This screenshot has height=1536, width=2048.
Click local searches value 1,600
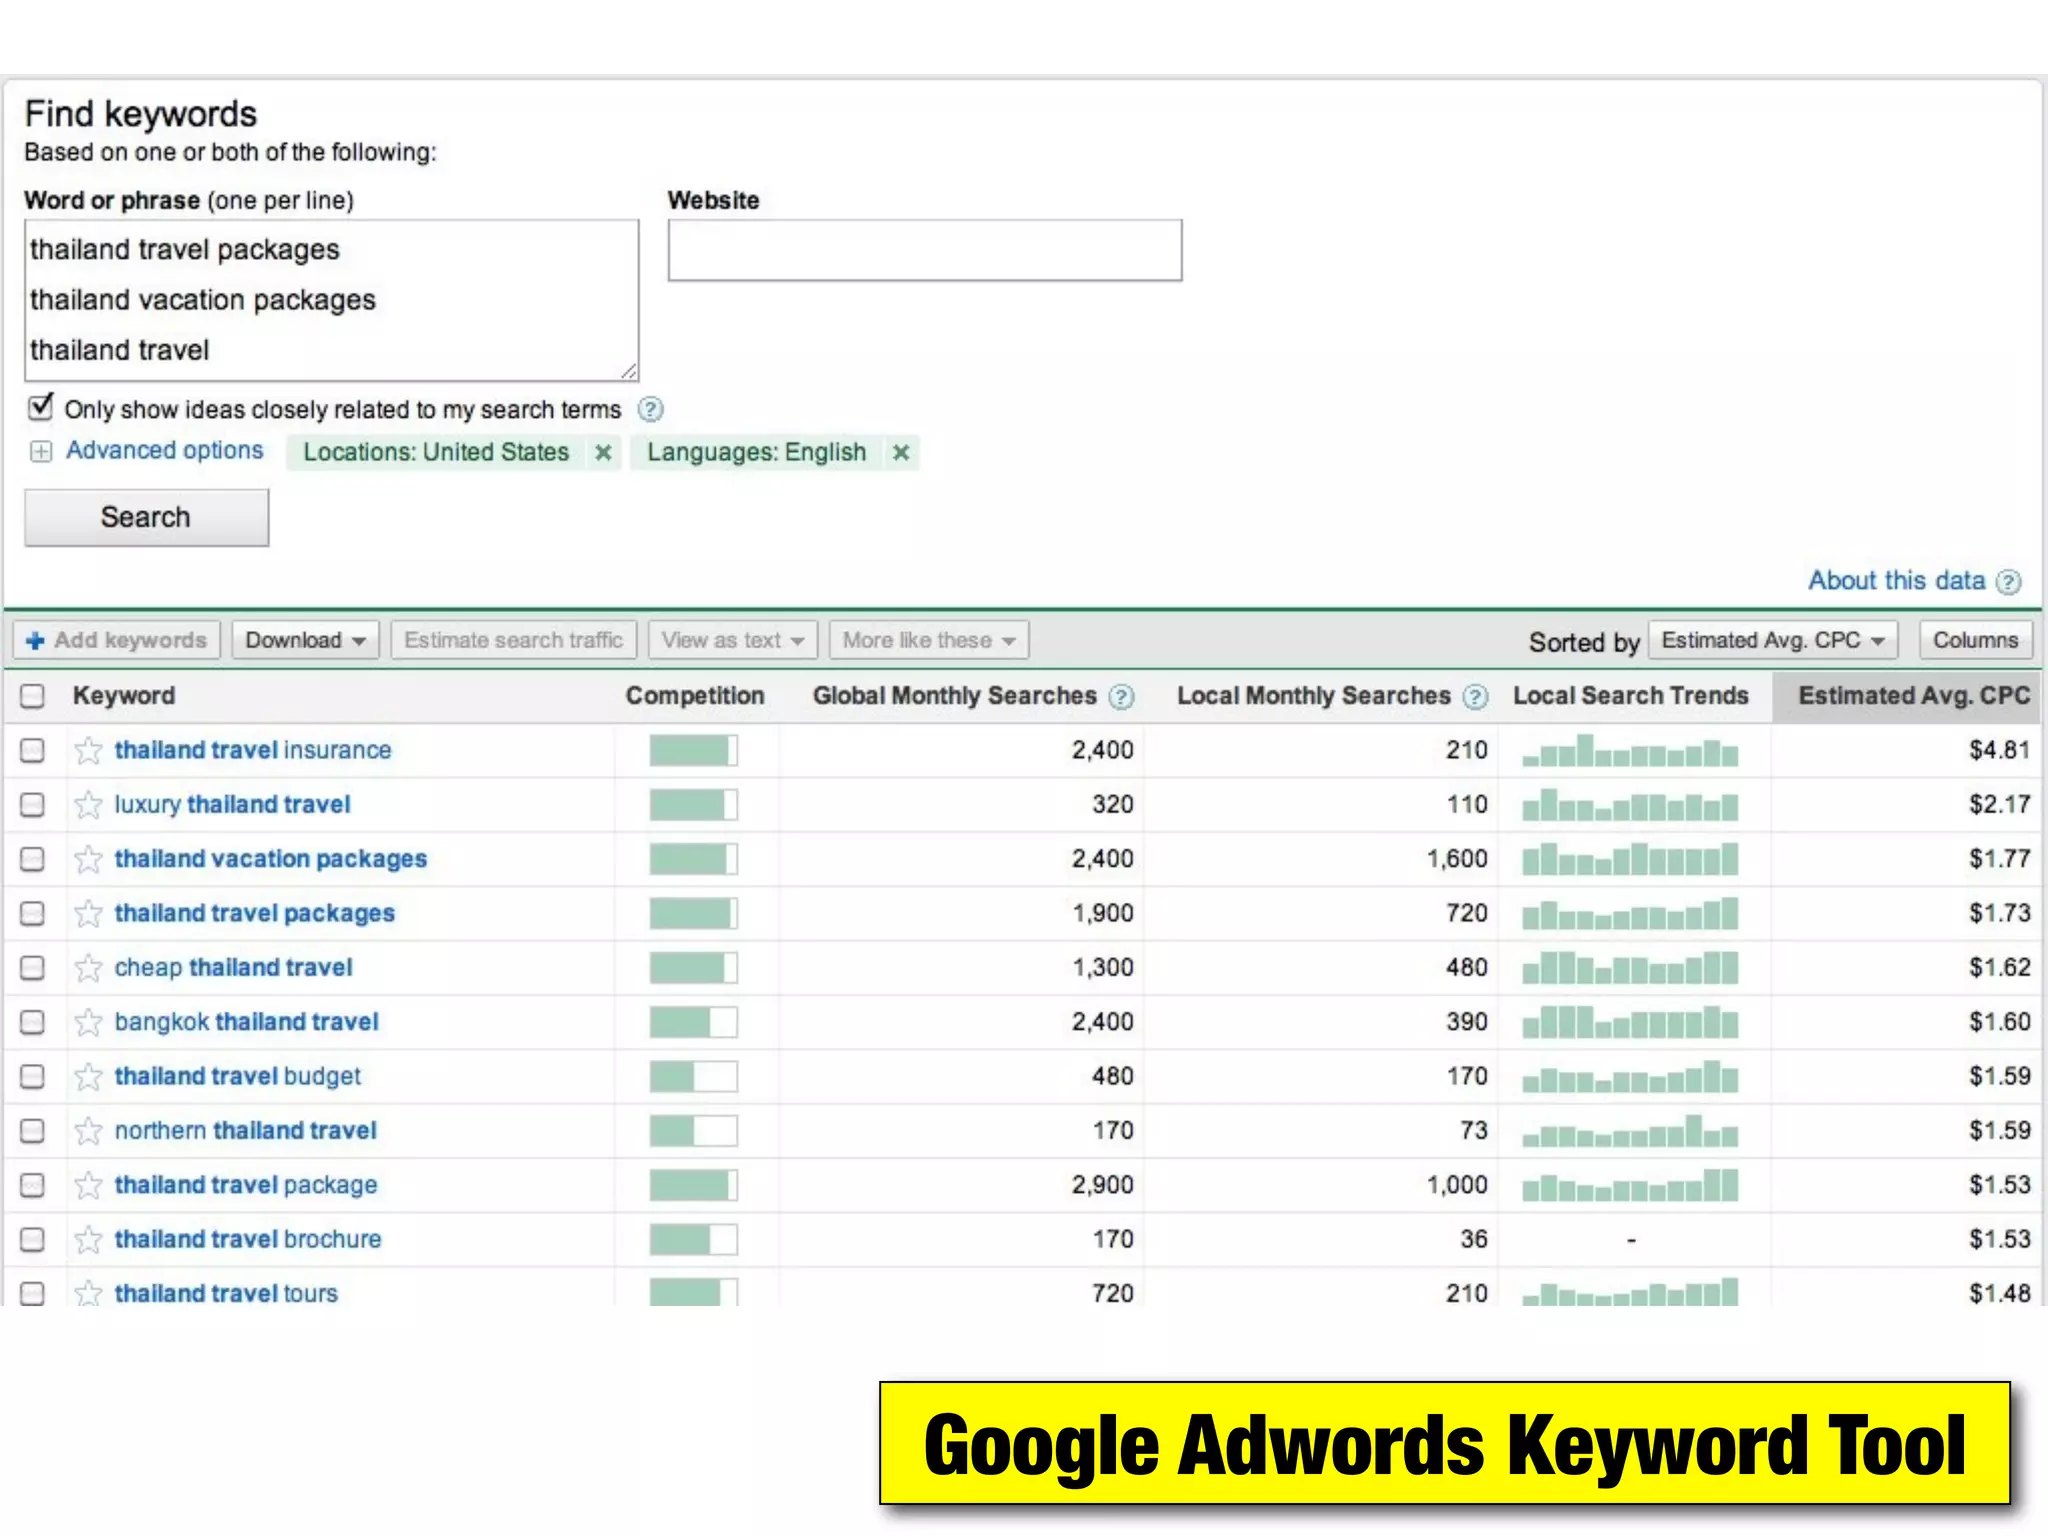(x=1457, y=859)
